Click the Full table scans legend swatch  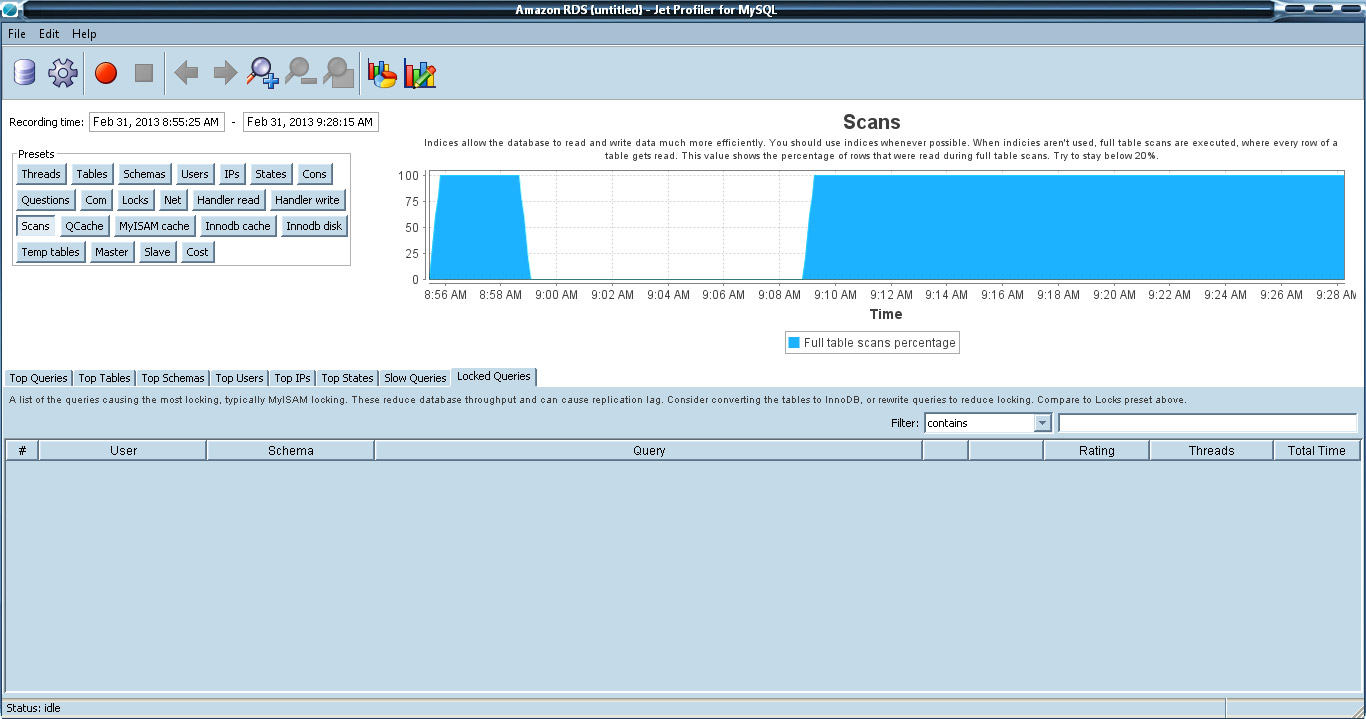pos(794,342)
